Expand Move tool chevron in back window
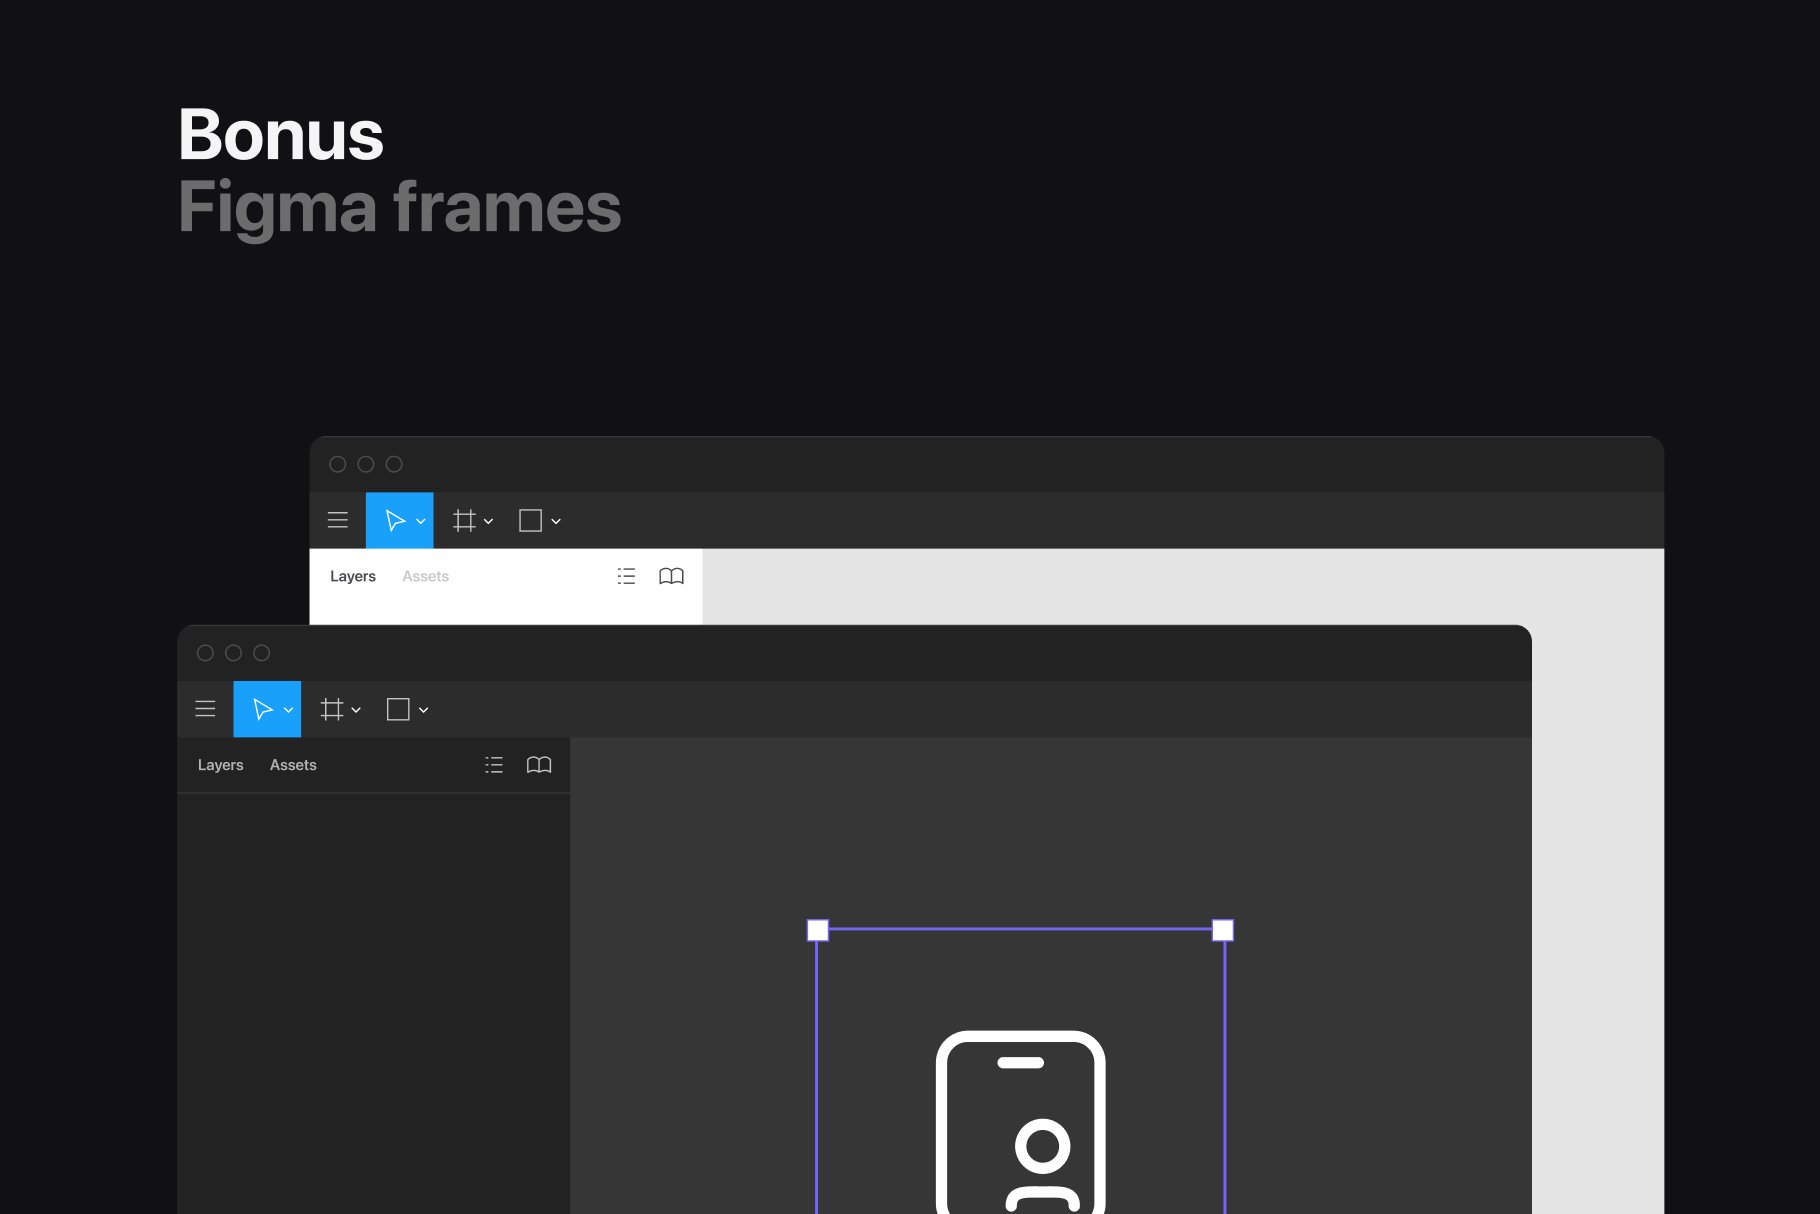 [x=421, y=521]
